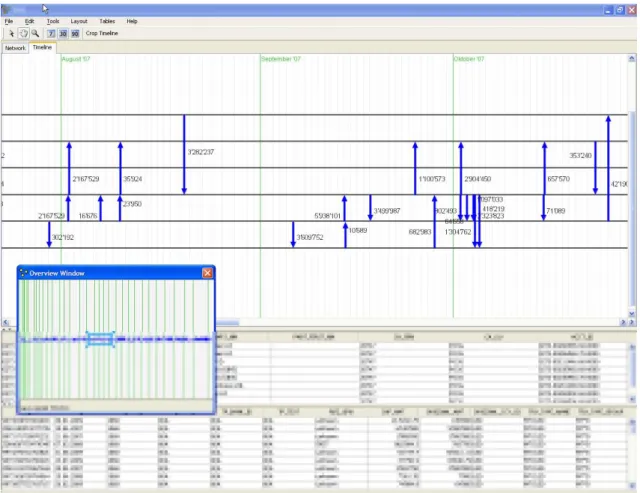Set the timeline view to 30 days
The image size is (640, 493).
click(x=63, y=33)
